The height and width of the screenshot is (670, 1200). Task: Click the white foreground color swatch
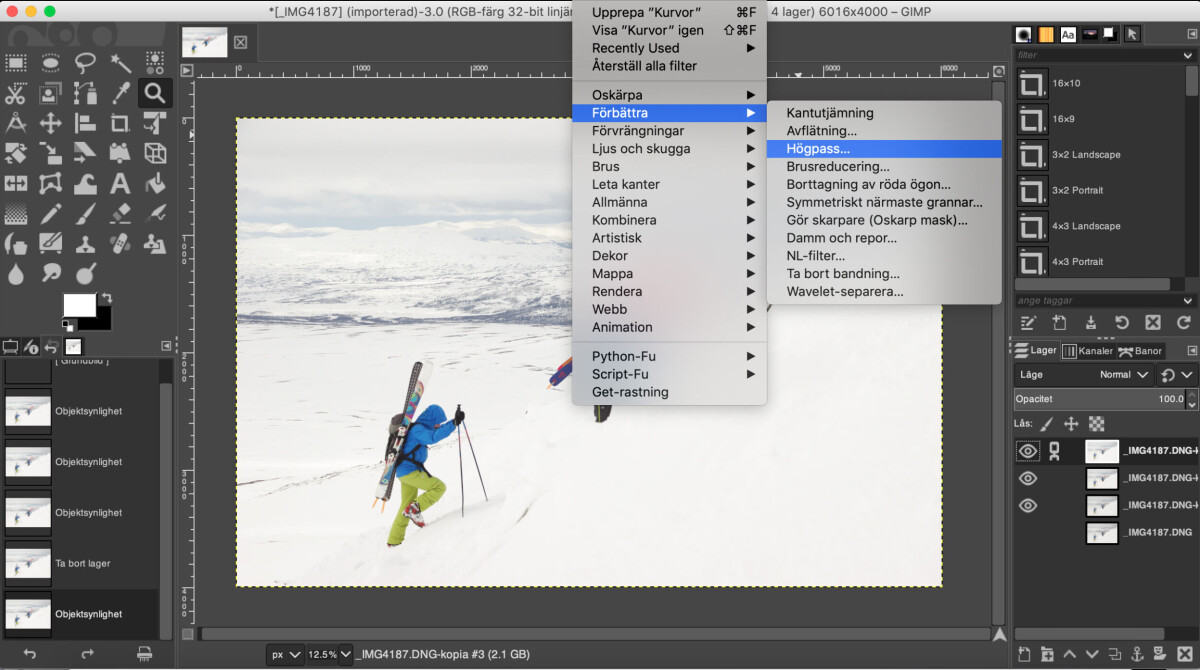80,304
